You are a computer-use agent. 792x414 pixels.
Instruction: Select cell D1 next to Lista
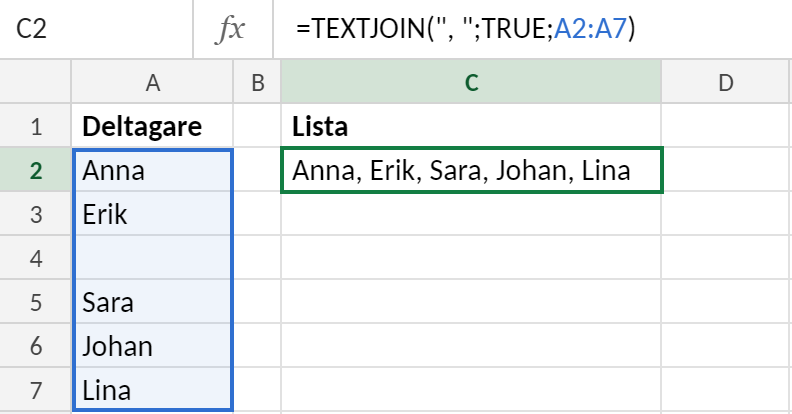[726, 126]
